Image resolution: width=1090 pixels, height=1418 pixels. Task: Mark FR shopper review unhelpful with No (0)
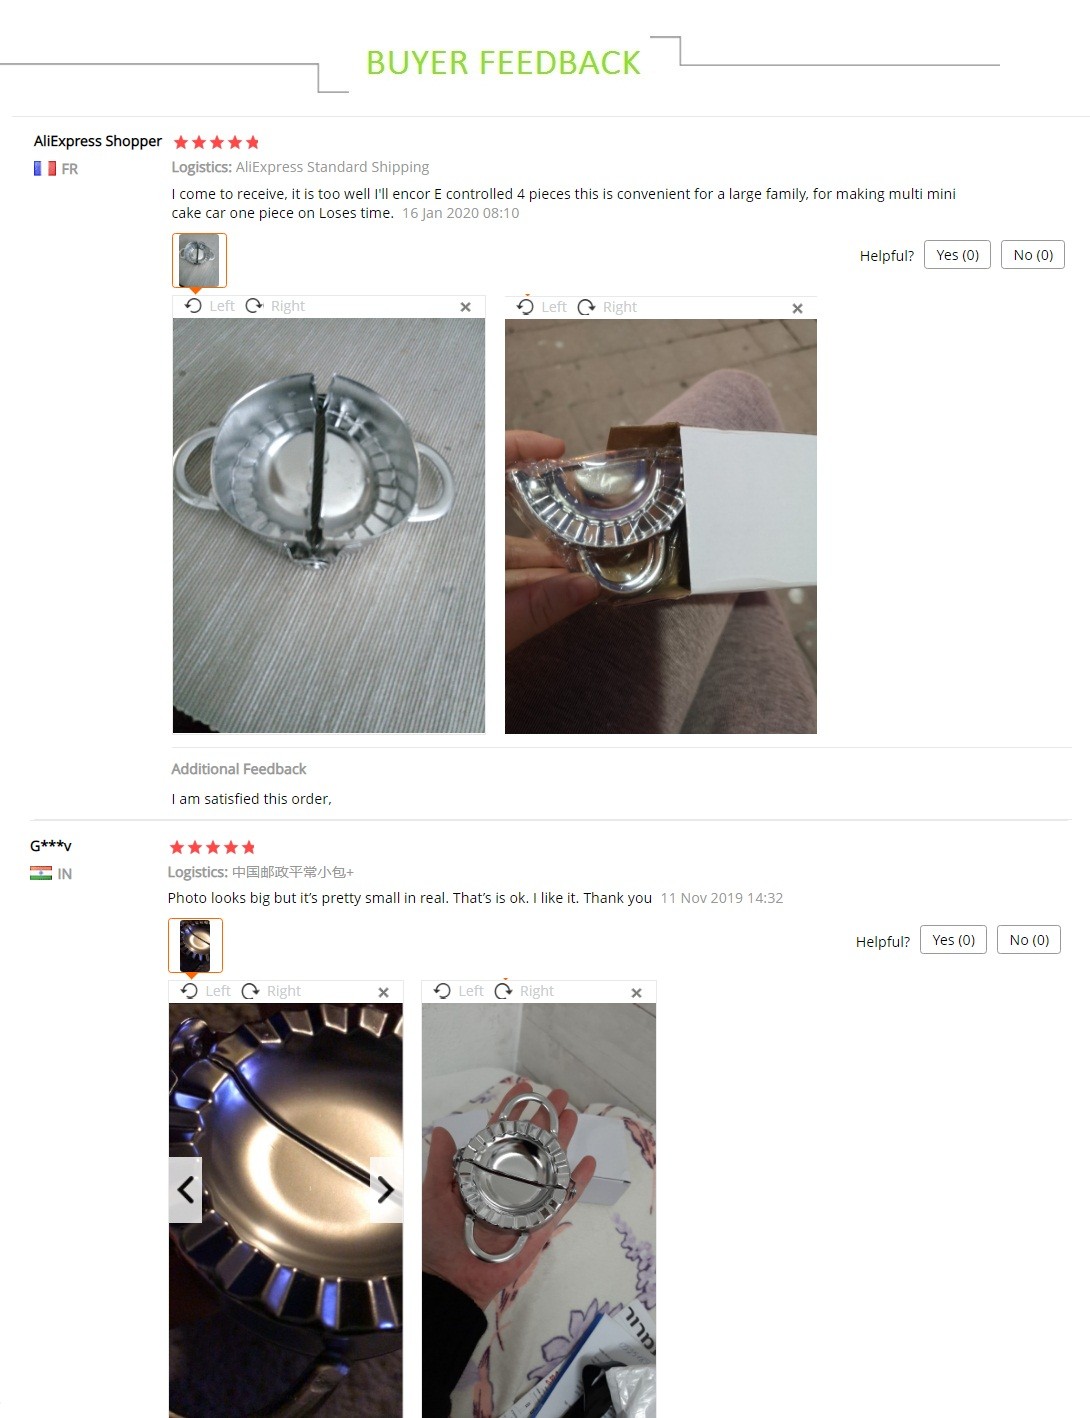(x=1033, y=255)
